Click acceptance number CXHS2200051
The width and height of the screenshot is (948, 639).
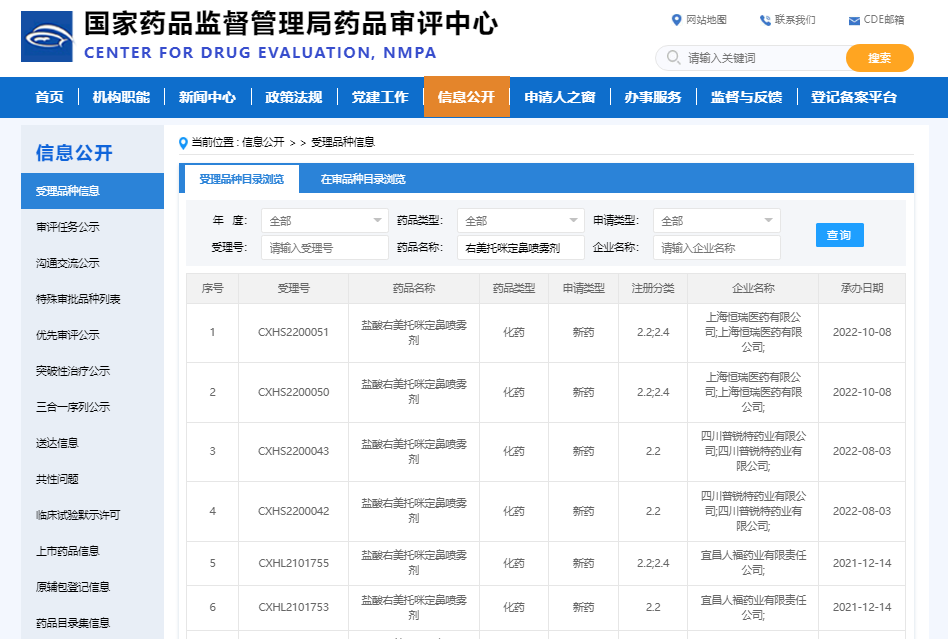tap(293, 332)
